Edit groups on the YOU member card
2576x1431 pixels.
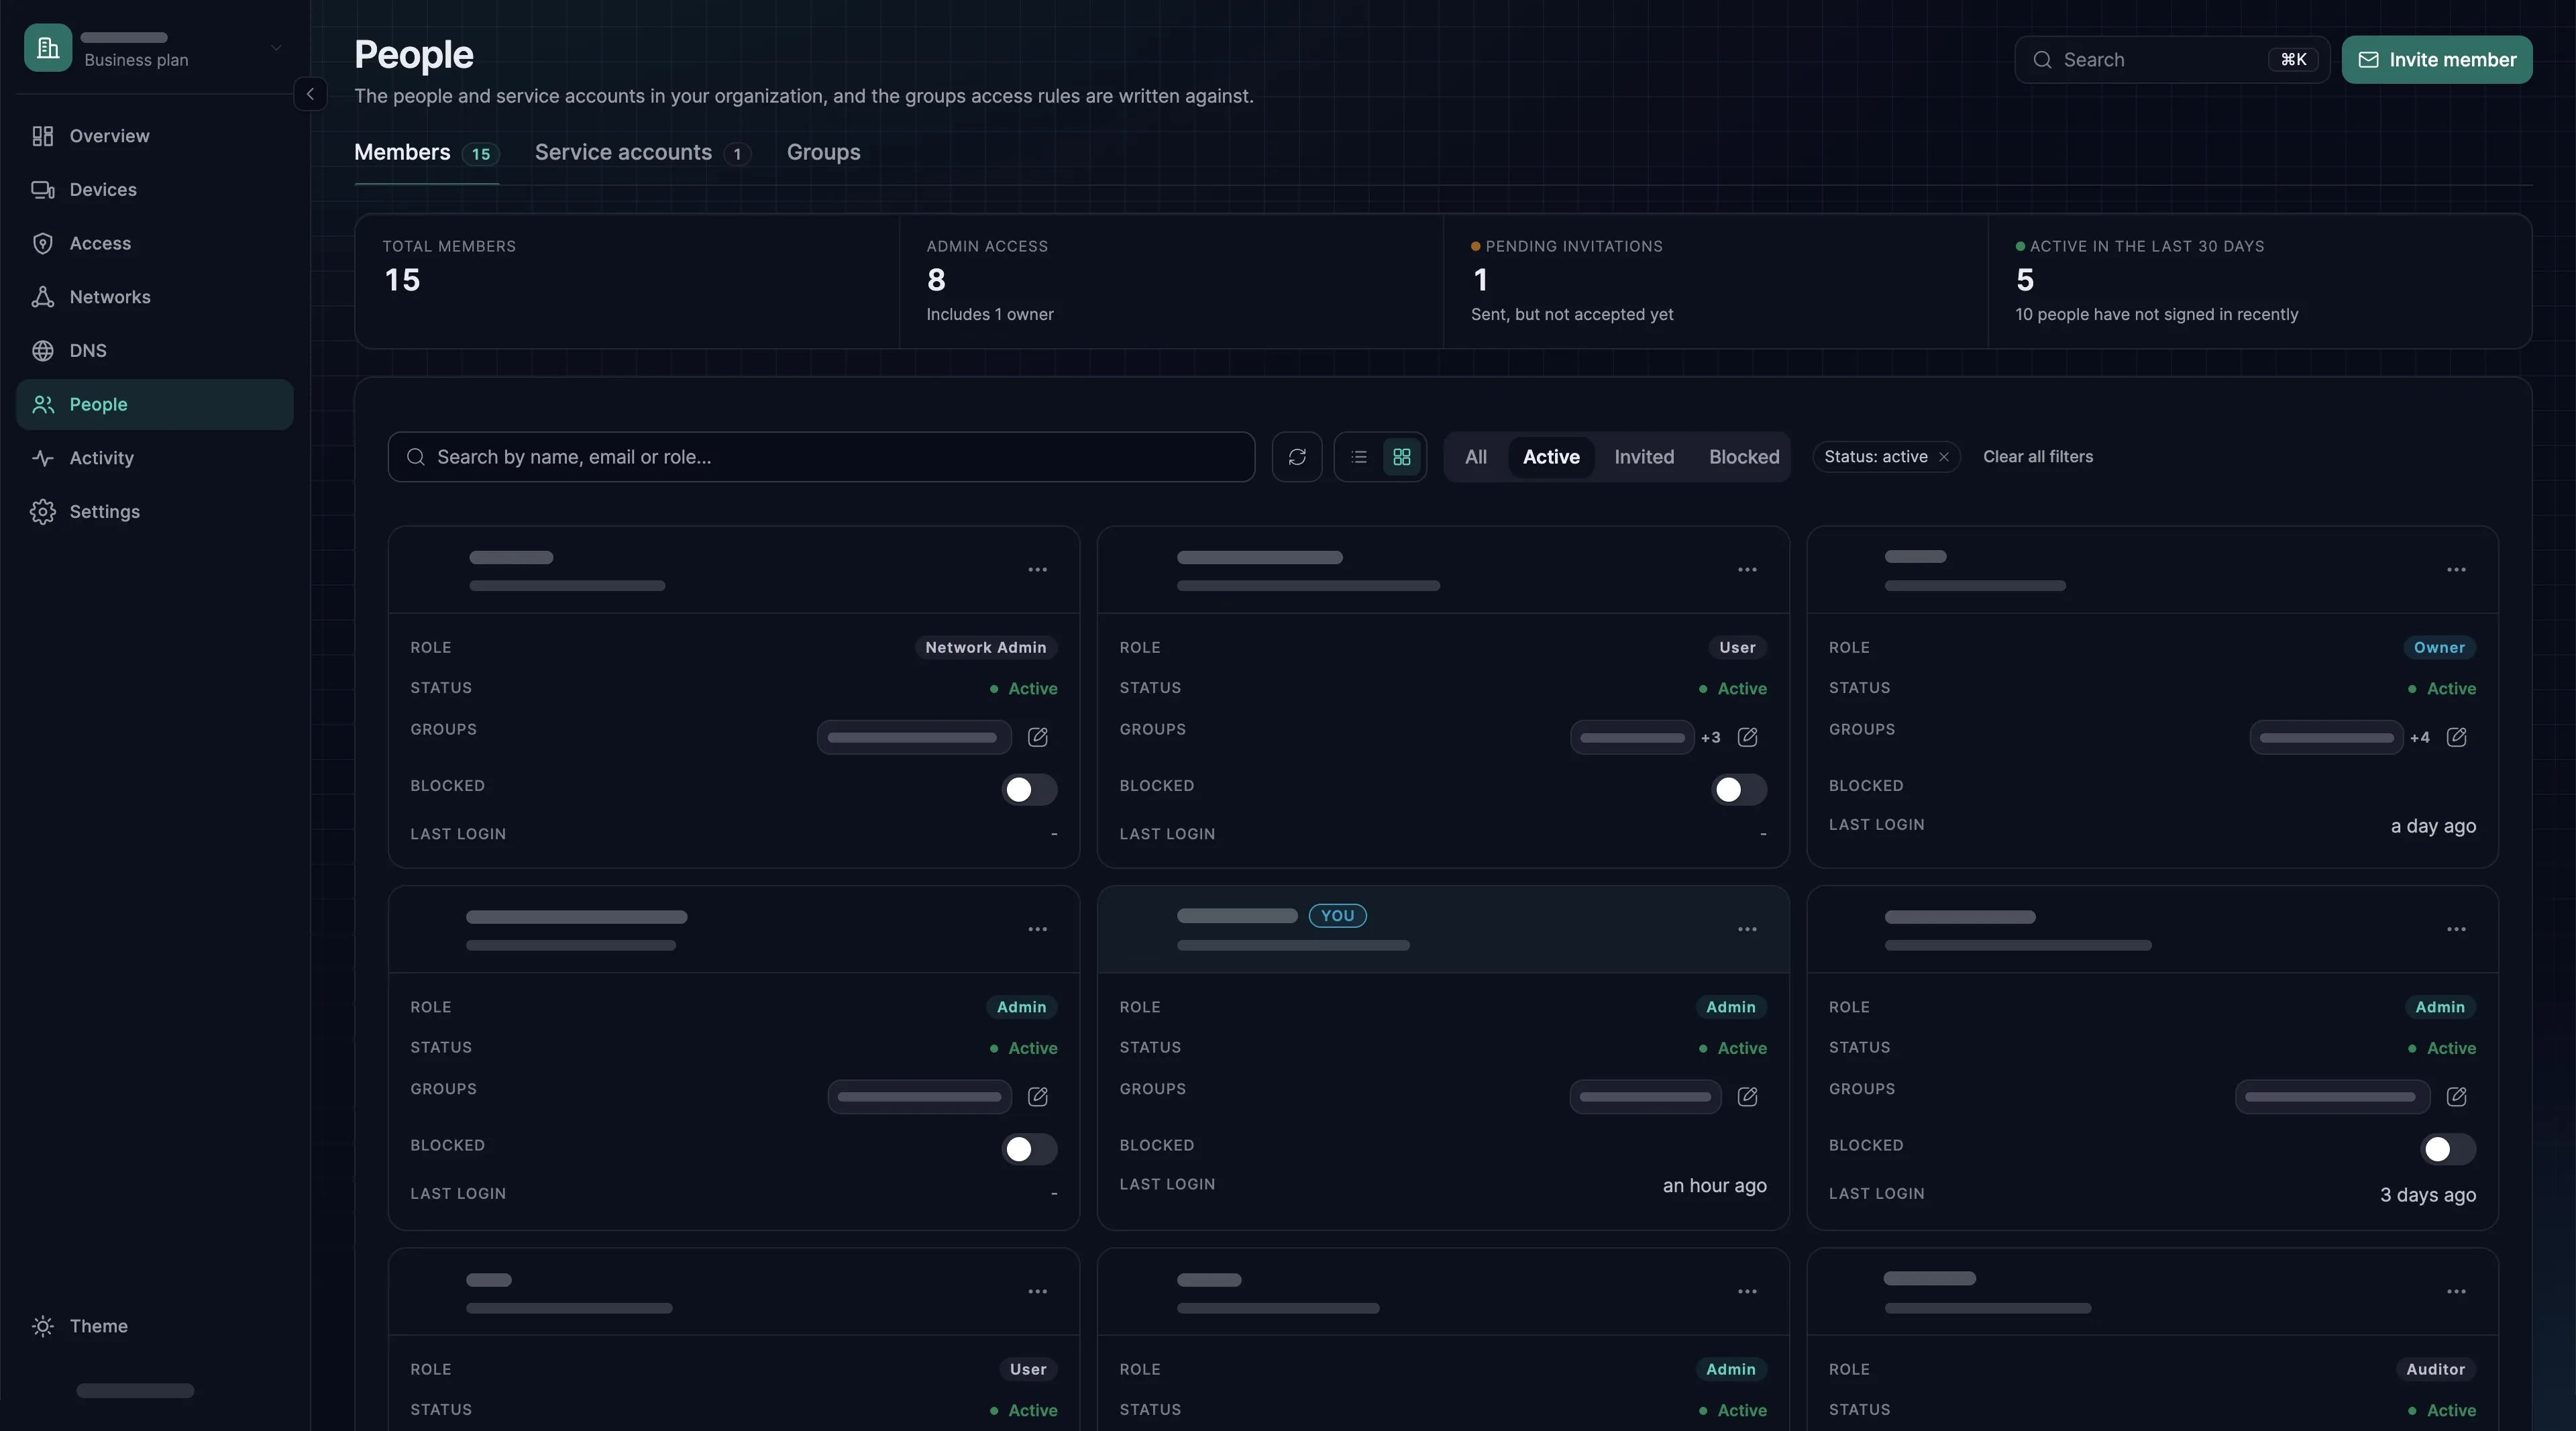[1747, 1097]
